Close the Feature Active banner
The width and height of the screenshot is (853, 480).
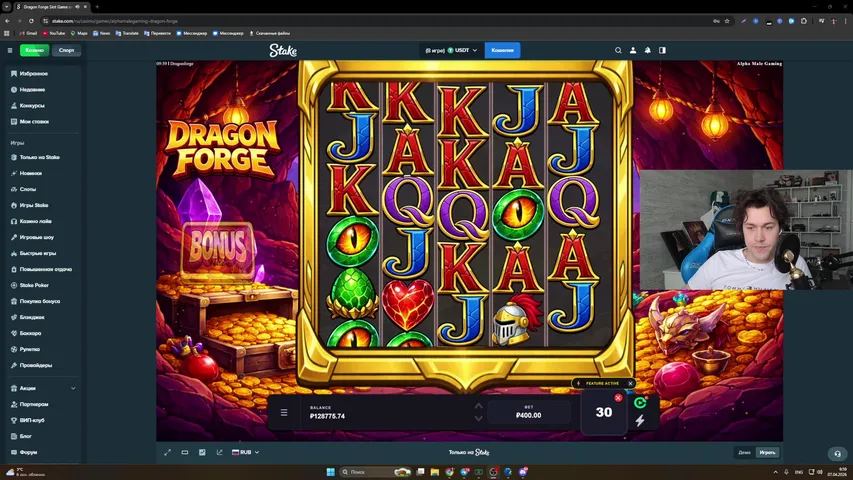(x=630, y=383)
